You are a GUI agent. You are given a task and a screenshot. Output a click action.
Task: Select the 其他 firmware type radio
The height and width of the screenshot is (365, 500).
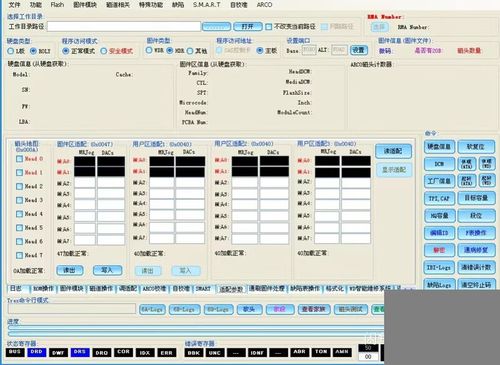coord(190,51)
